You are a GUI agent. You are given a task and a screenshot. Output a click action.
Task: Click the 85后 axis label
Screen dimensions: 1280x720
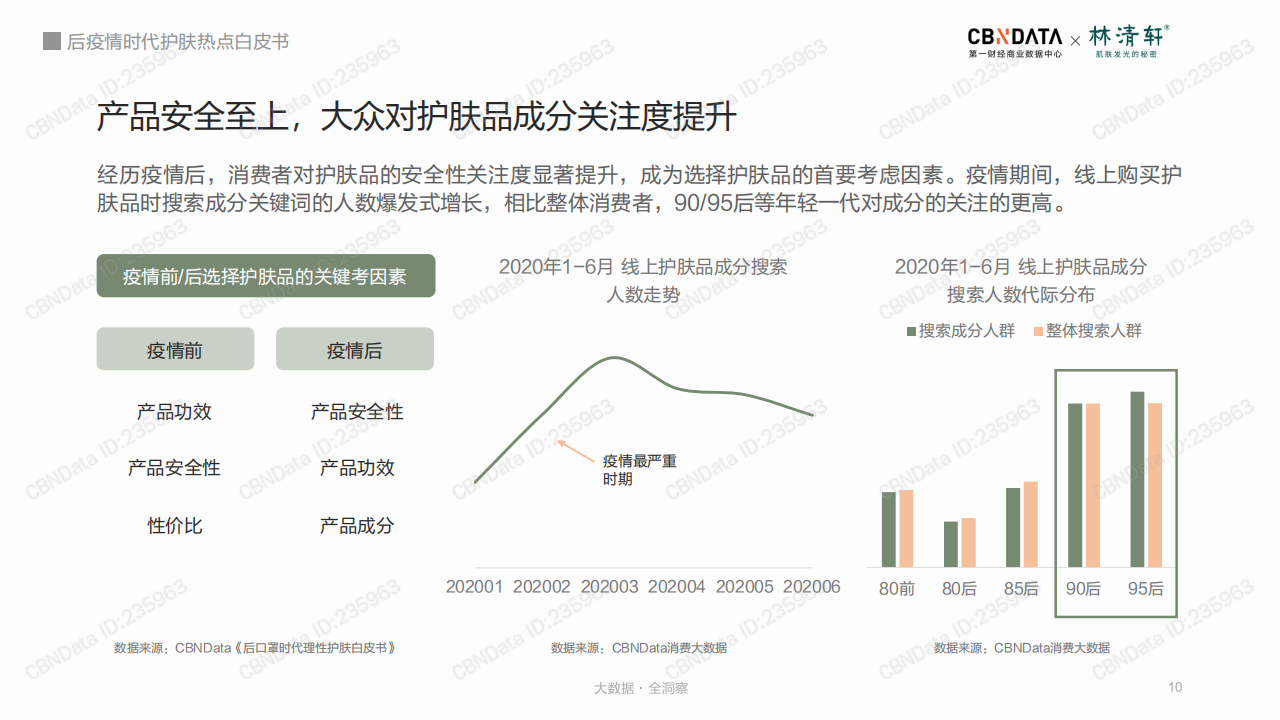[x=1022, y=589]
